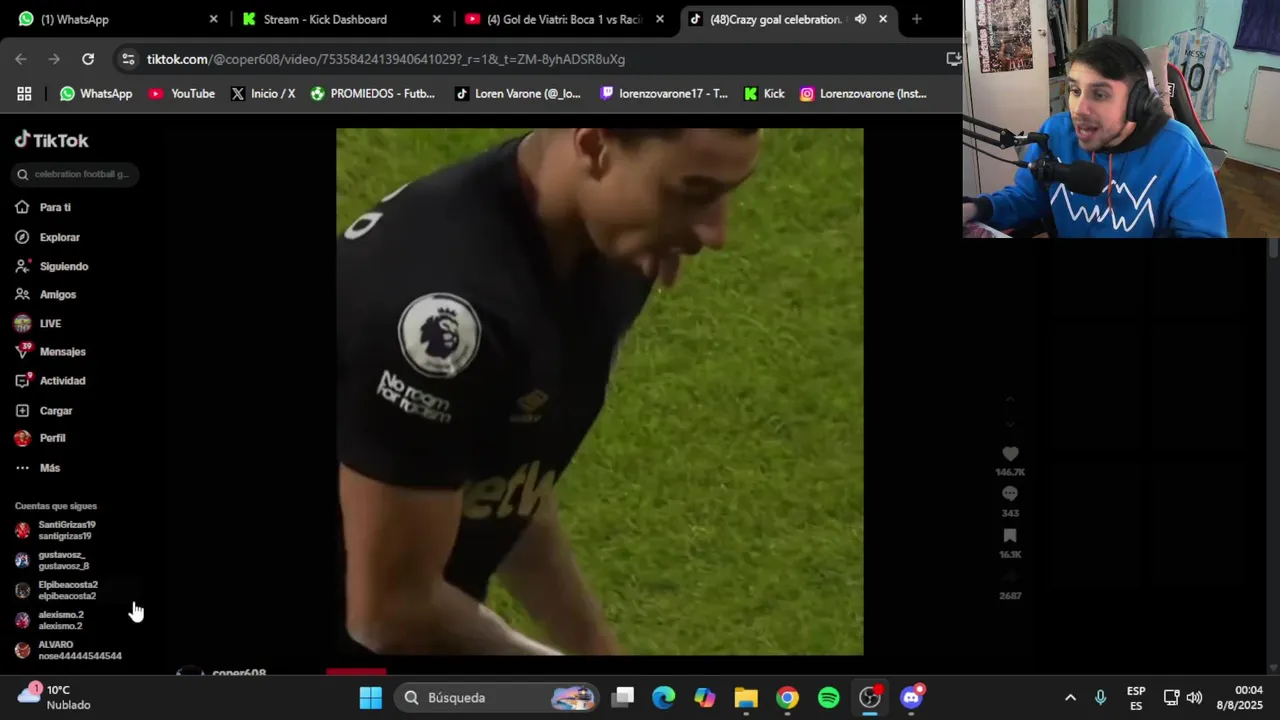Click microphone icon in system tray
1280x720 pixels.
pos(1100,697)
